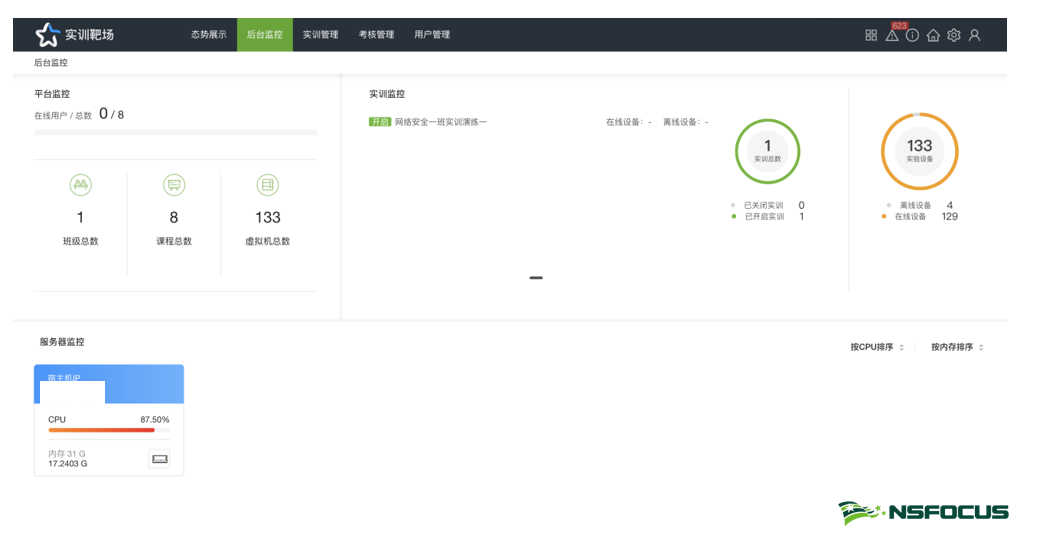Open the grid apps icon in header
Screen dimensions: 1040x533
click(x=871, y=35)
